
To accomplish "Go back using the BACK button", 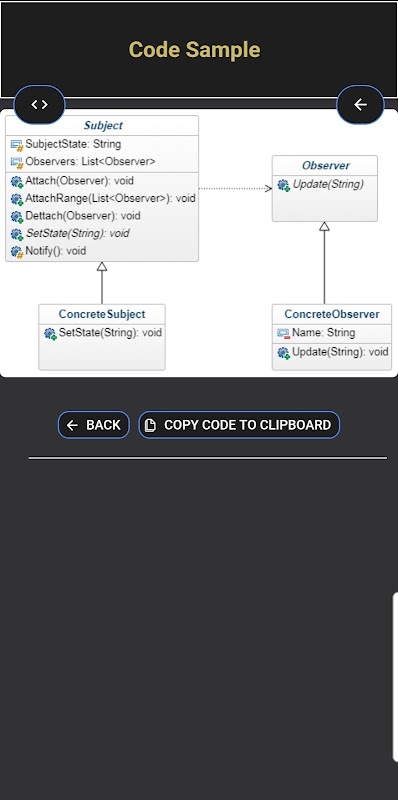I will (x=94, y=425).
